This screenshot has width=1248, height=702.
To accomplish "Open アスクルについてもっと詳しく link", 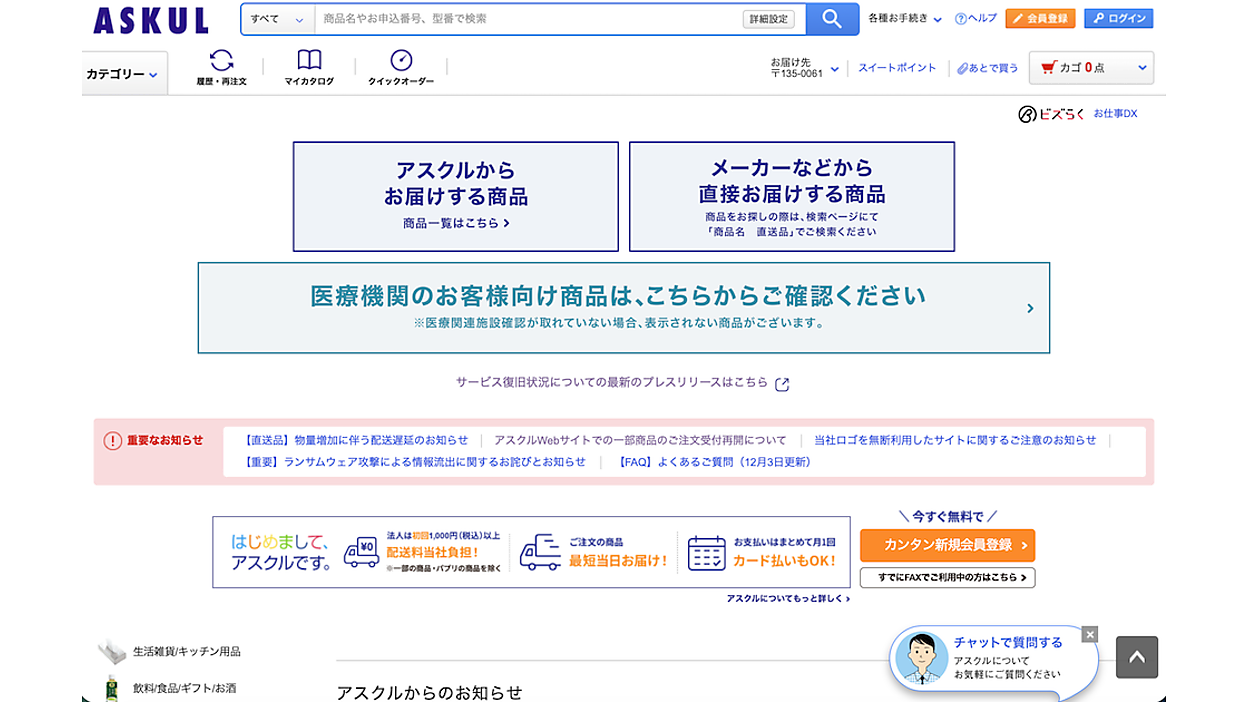I will 788,599.
